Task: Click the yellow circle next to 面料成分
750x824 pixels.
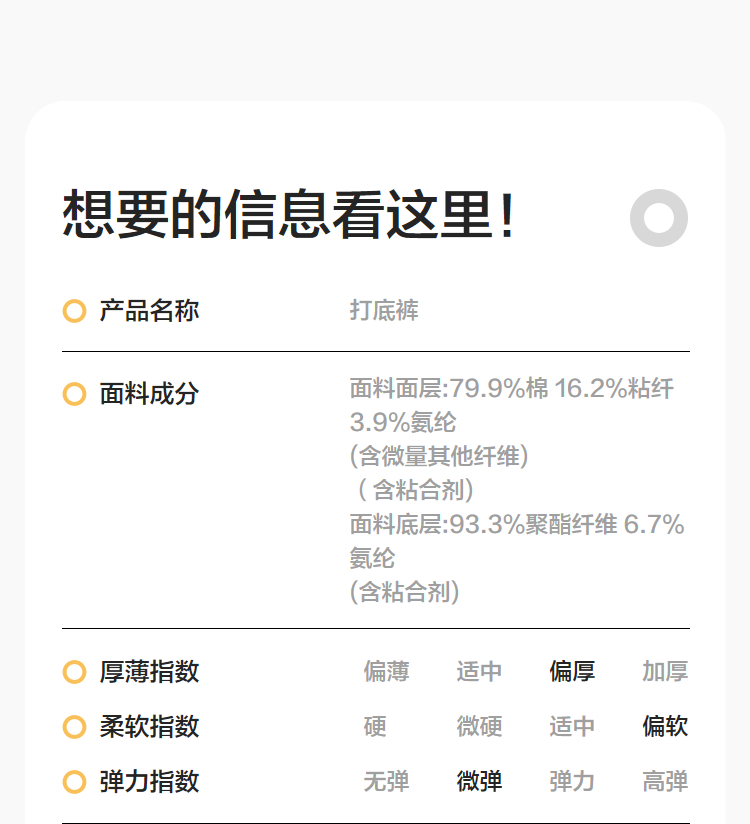Action: coord(74,394)
